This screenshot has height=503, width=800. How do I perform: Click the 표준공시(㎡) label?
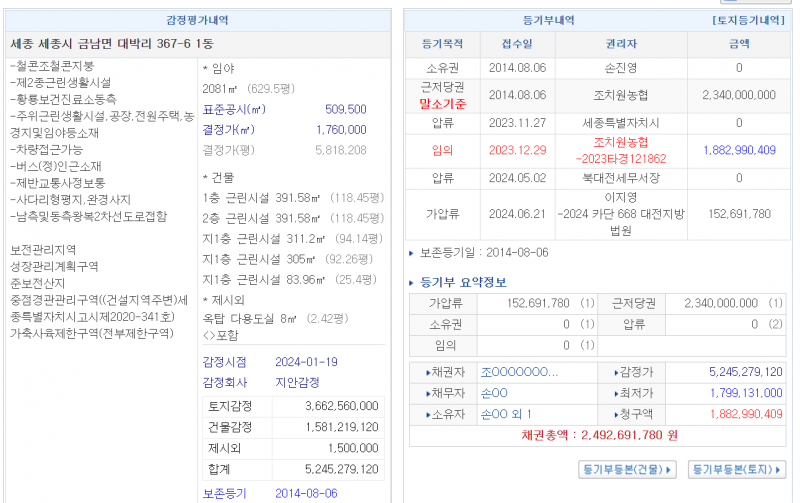[235, 110]
